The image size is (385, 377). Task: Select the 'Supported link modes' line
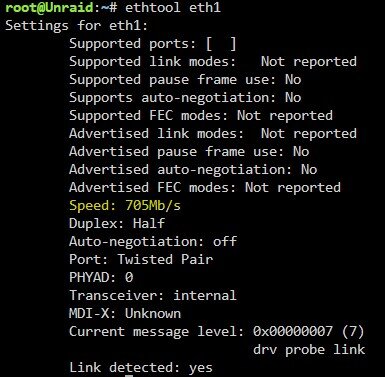pos(213,62)
